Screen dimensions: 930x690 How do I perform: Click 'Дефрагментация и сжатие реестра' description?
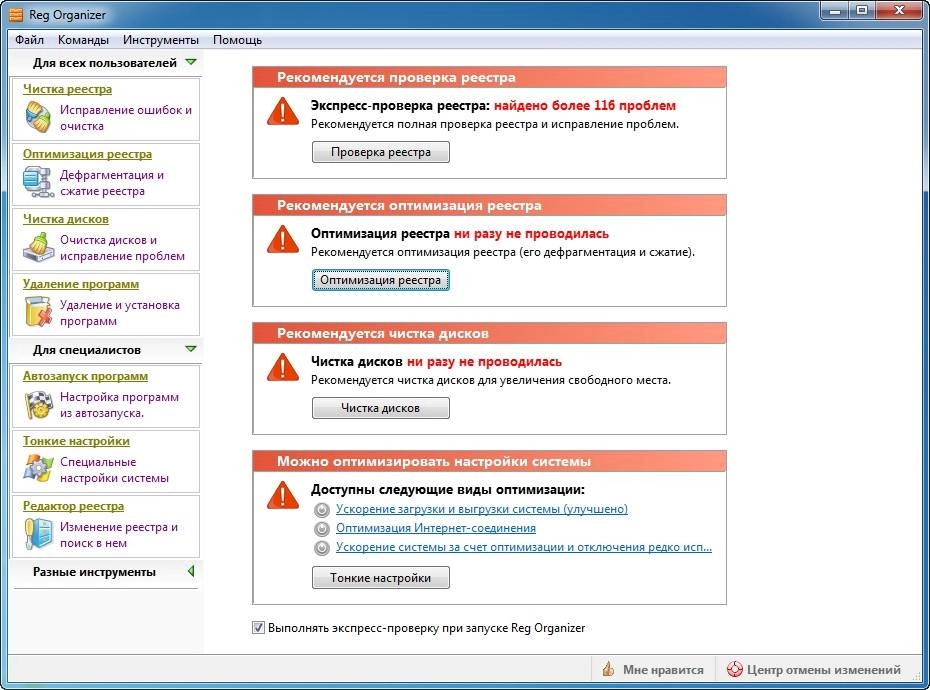click(112, 183)
